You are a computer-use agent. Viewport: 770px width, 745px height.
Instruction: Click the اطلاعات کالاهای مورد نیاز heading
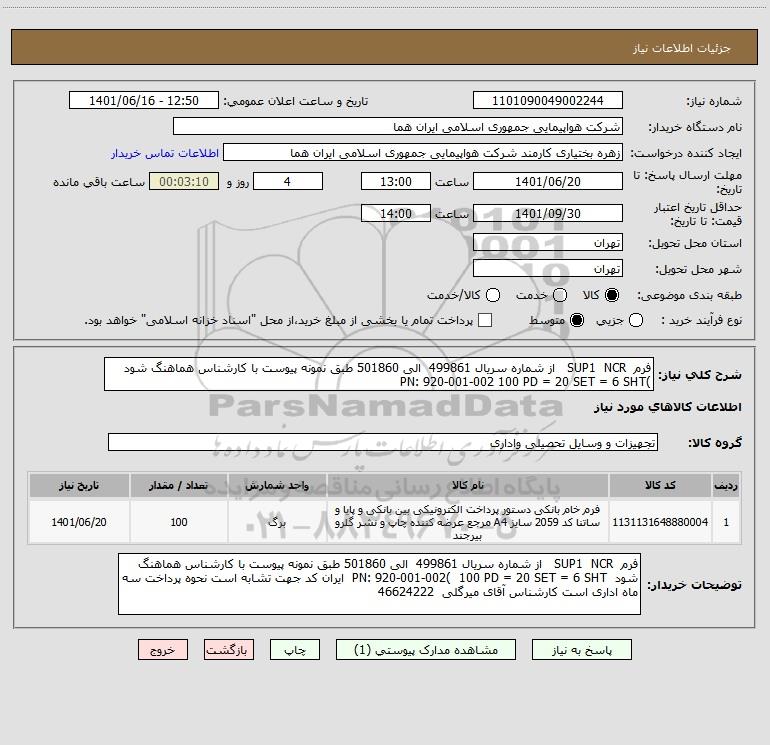pos(667,407)
